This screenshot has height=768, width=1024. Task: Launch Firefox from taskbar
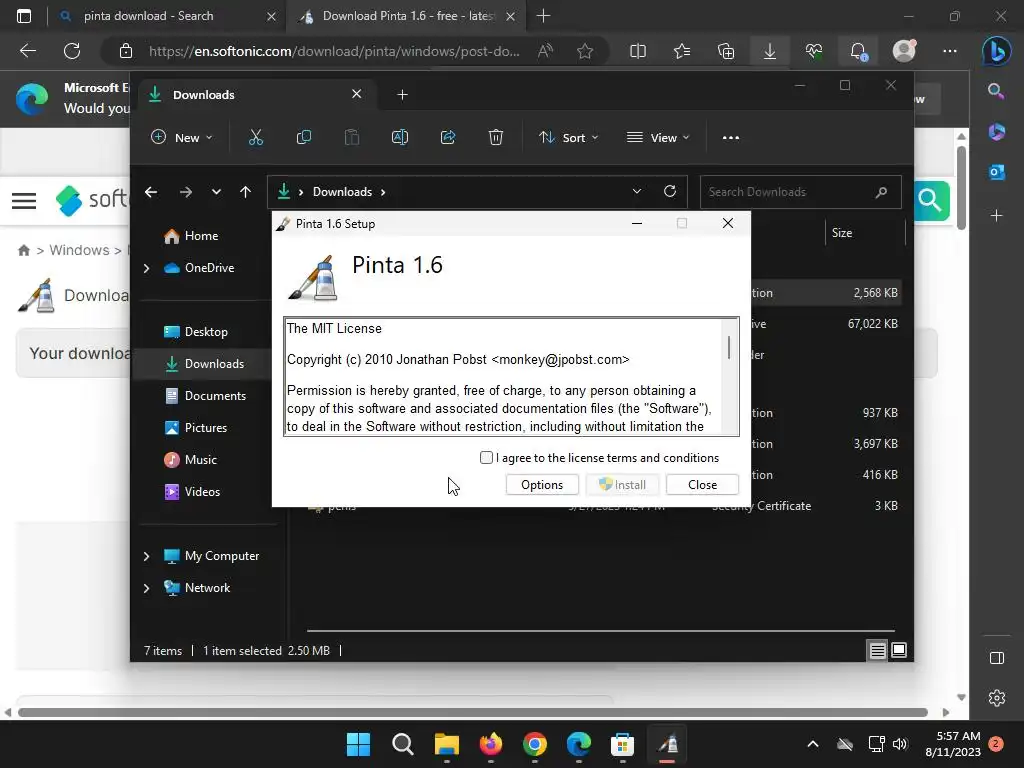tap(490, 744)
